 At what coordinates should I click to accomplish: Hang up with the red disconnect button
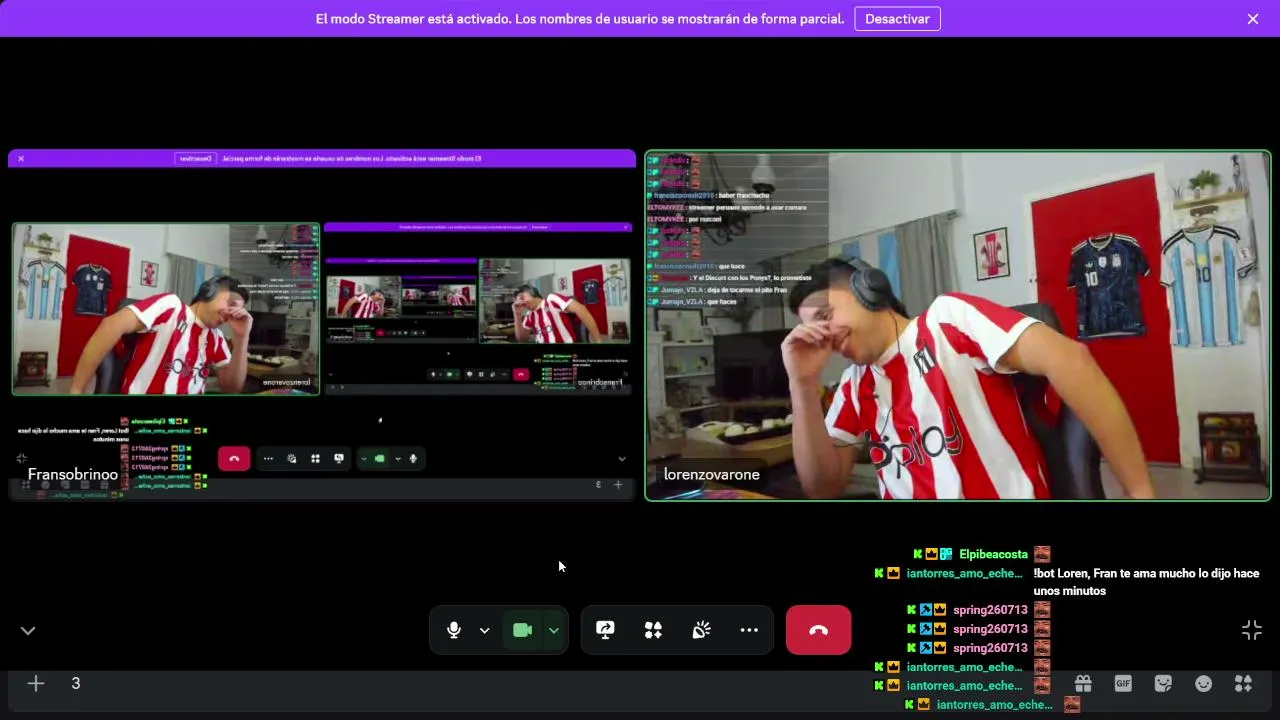(x=819, y=630)
